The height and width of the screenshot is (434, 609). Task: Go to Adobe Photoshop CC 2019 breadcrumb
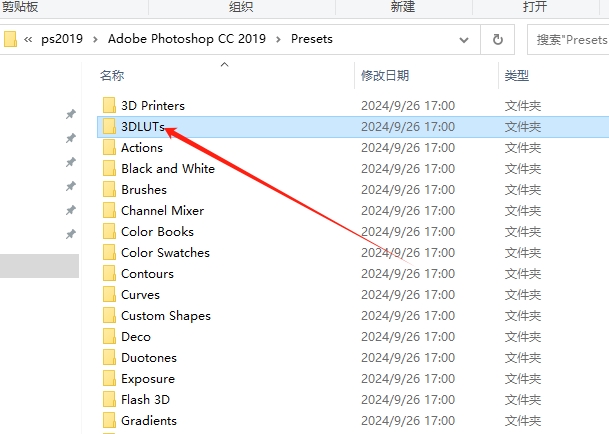pos(187,39)
